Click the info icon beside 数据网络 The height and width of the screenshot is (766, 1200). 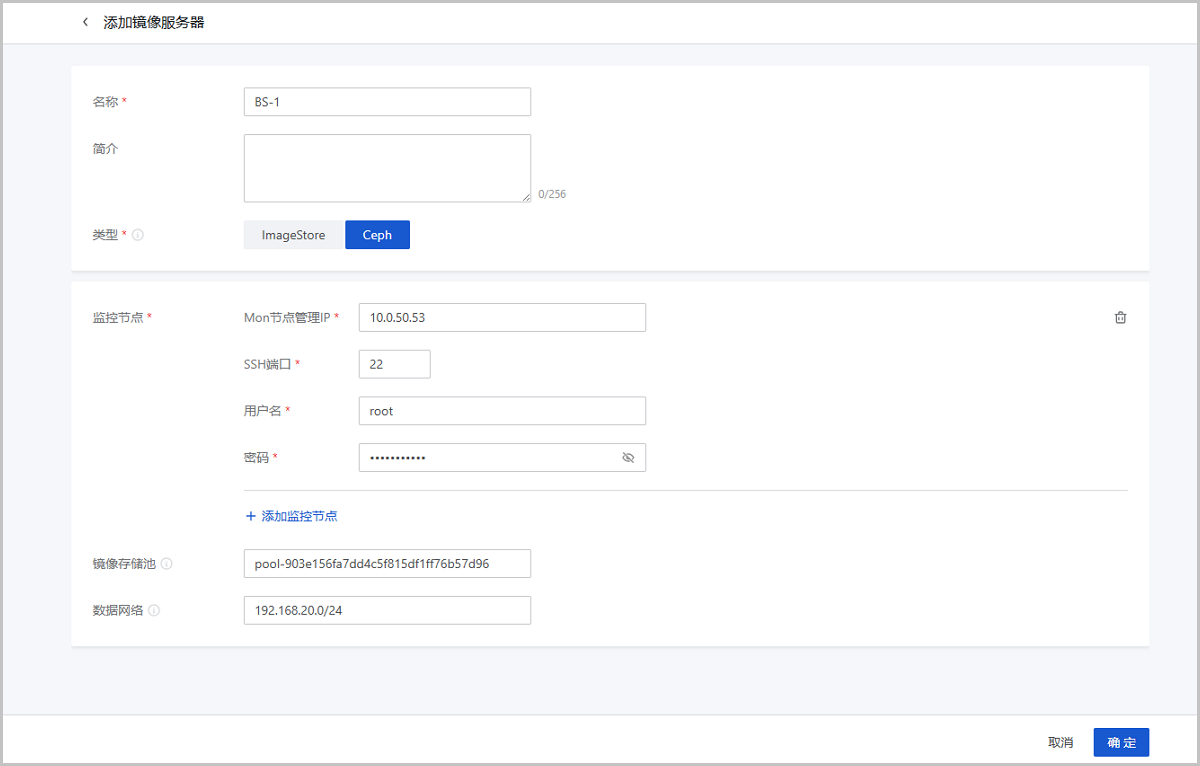pyautogui.click(x=155, y=611)
